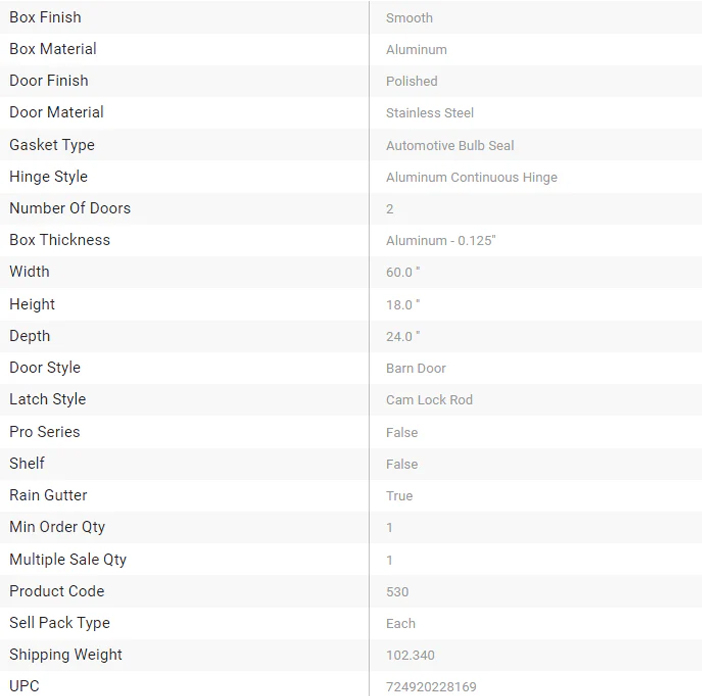Click the 60.0" width value
Image resolution: width=702 pixels, height=696 pixels.
point(403,273)
